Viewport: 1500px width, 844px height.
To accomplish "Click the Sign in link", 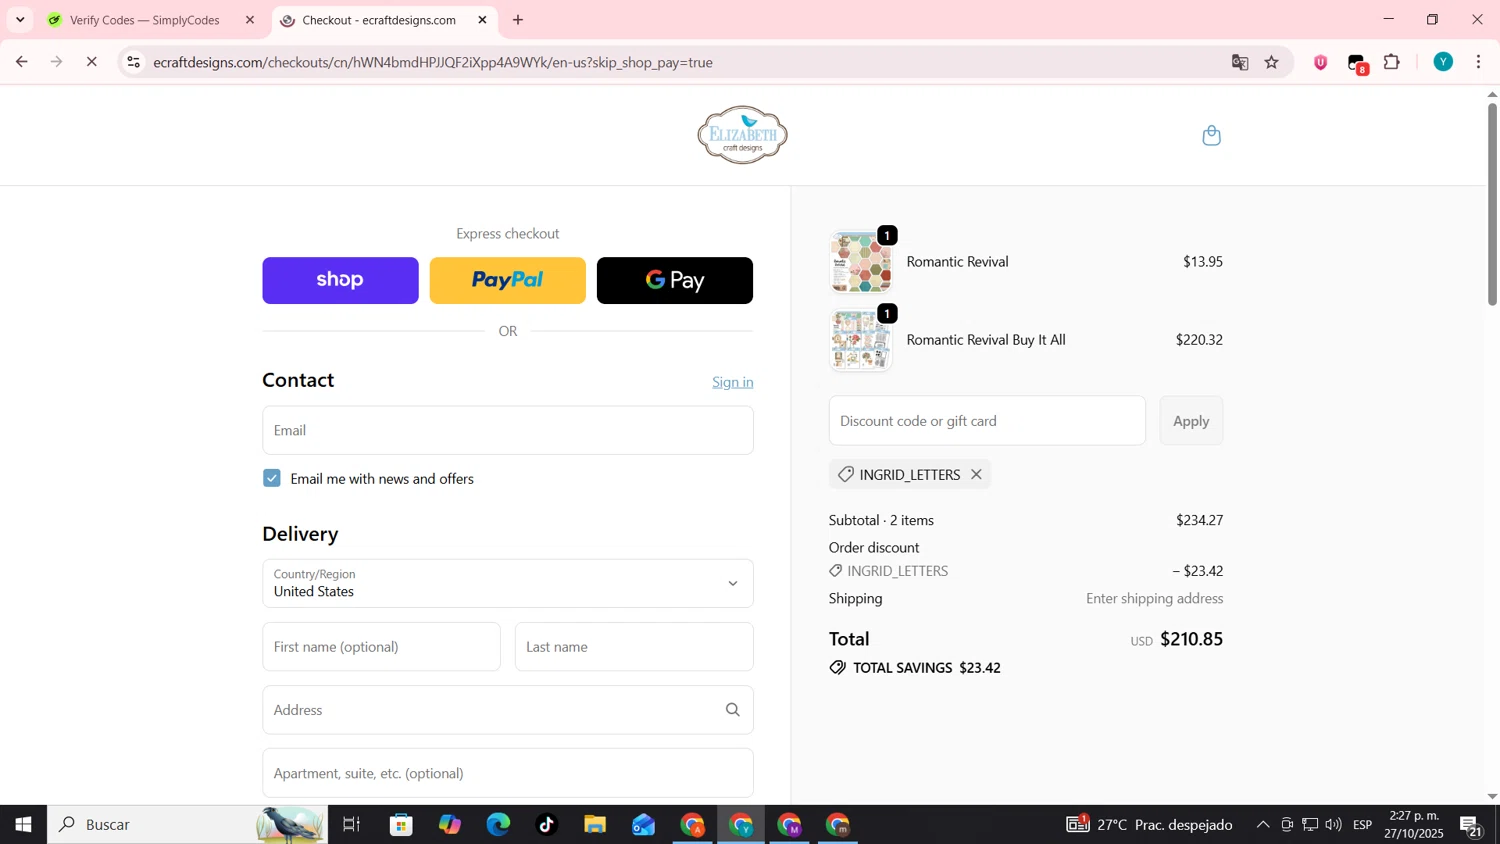I will click(733, 382).
